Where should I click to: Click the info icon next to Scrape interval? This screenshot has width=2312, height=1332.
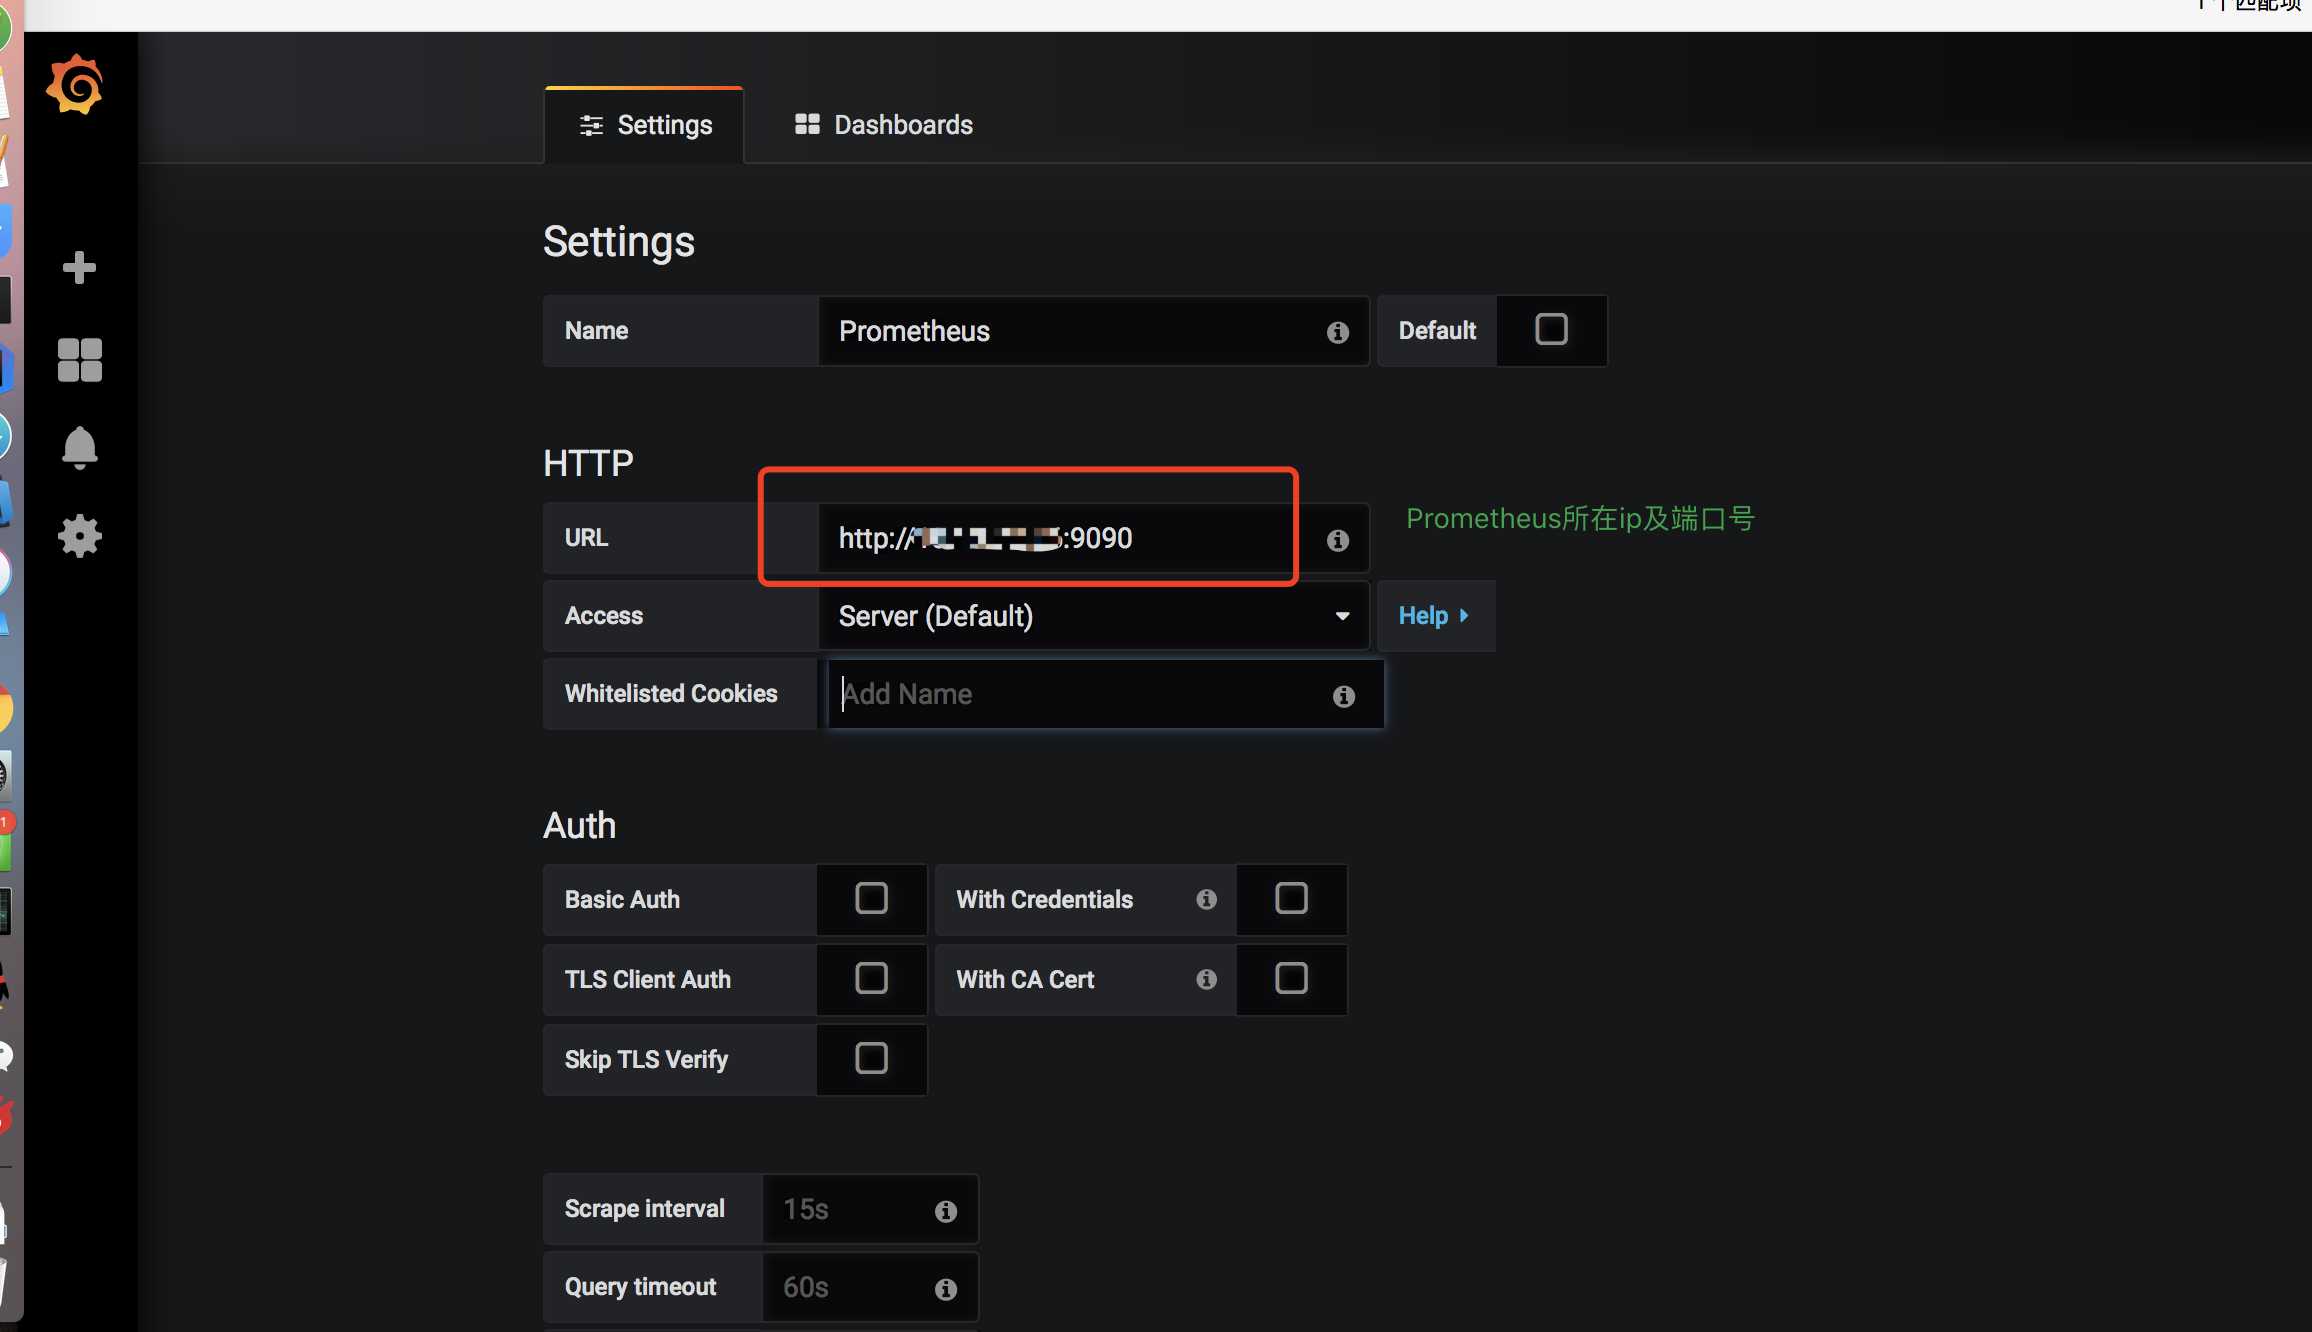pyautogui.click(x=946, y=1208)
